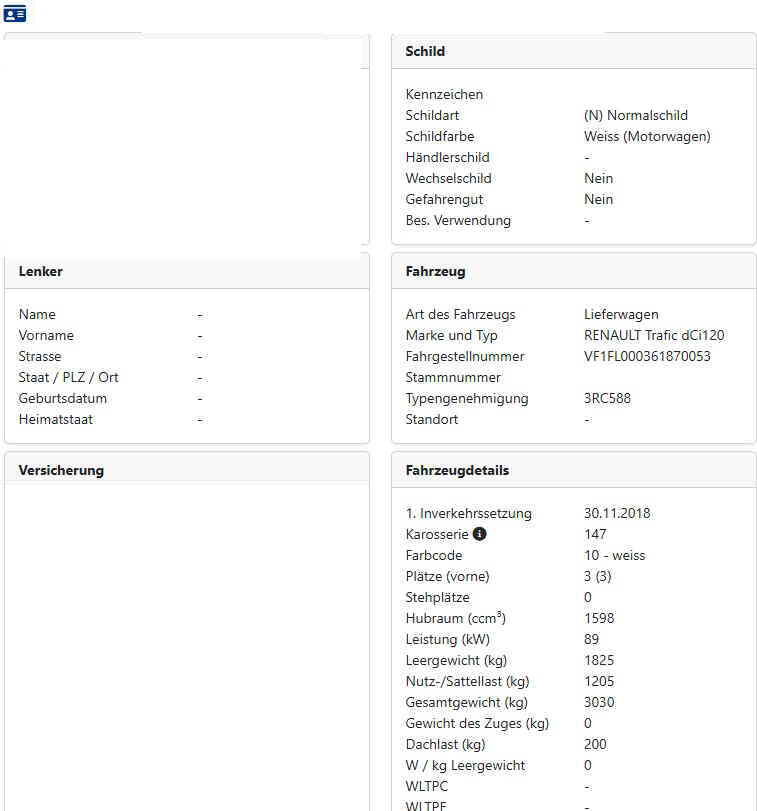Image resolution: width=757 pixels, height=811 pixels.
Task: Click the Versicherung panel header
Action: (187, 470)
